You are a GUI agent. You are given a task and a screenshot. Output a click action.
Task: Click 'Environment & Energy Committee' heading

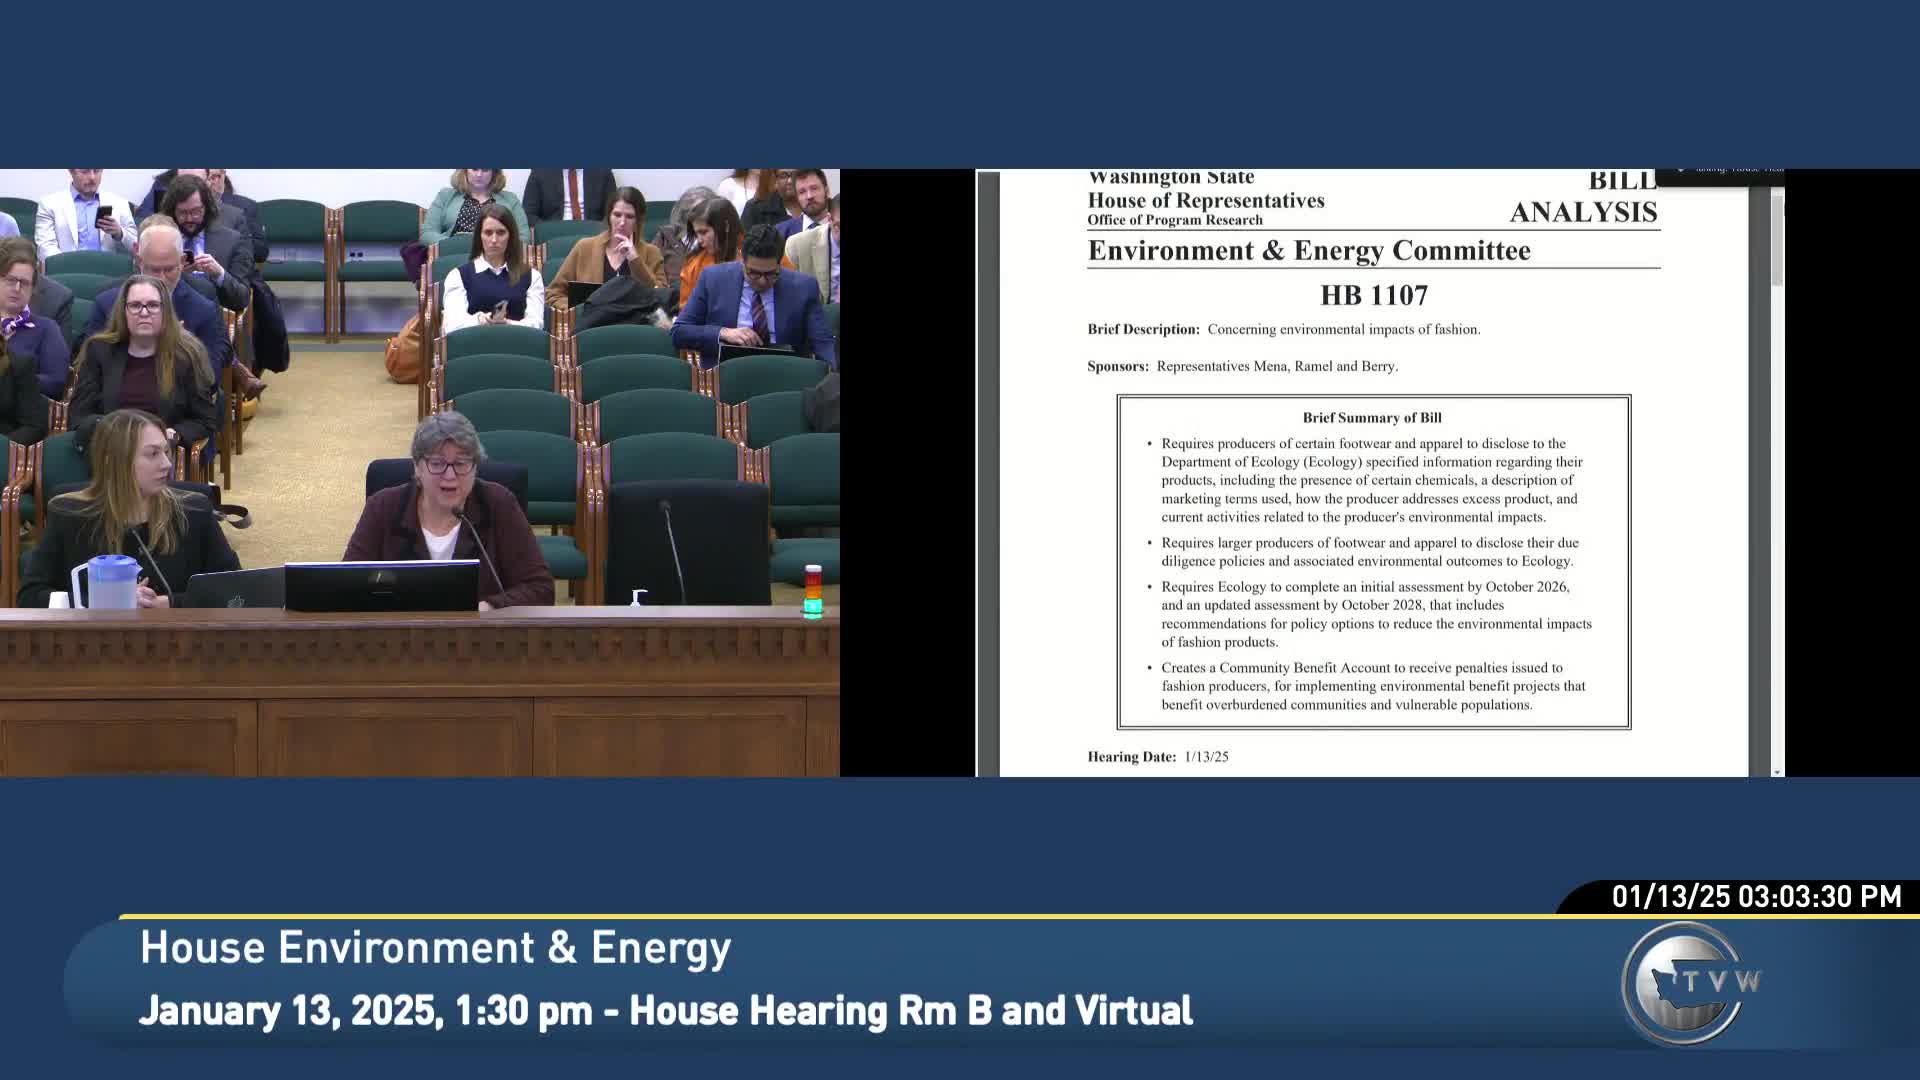click(x=1309, y=250)
